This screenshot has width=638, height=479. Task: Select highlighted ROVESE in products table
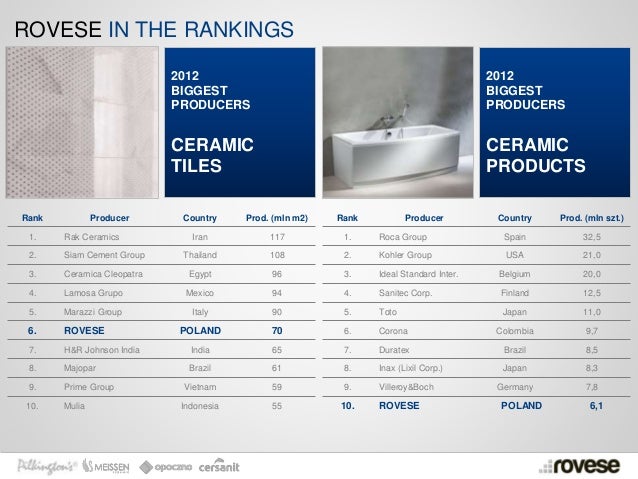point(399,406)
